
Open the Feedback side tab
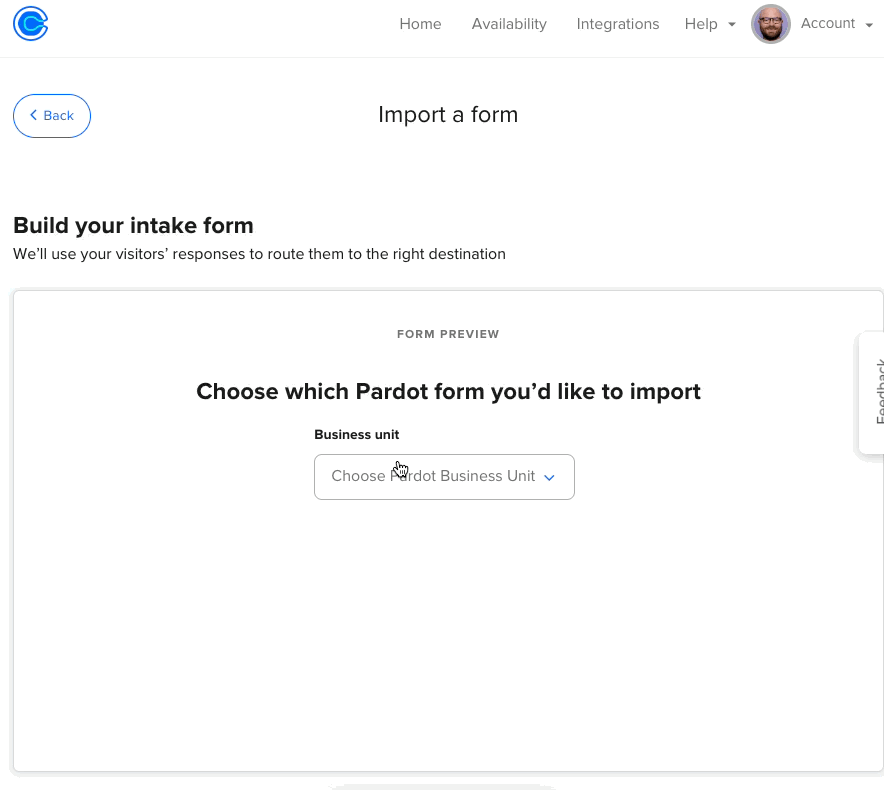pos(873,393)
